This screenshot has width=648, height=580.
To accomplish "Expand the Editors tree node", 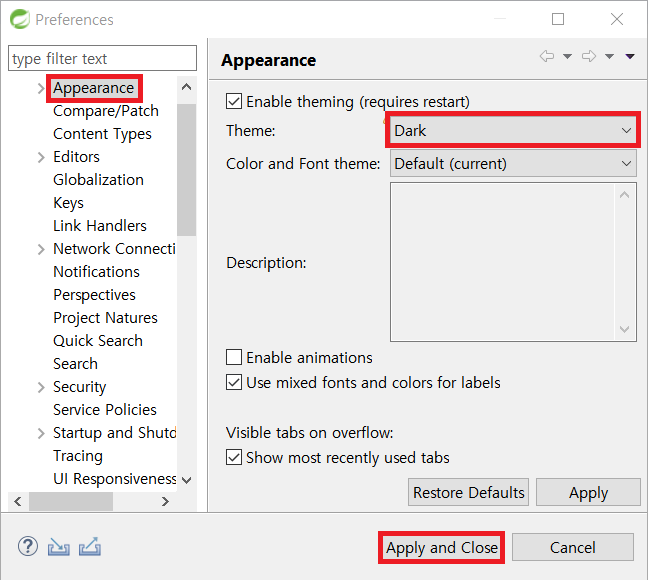I will point(41,157).
